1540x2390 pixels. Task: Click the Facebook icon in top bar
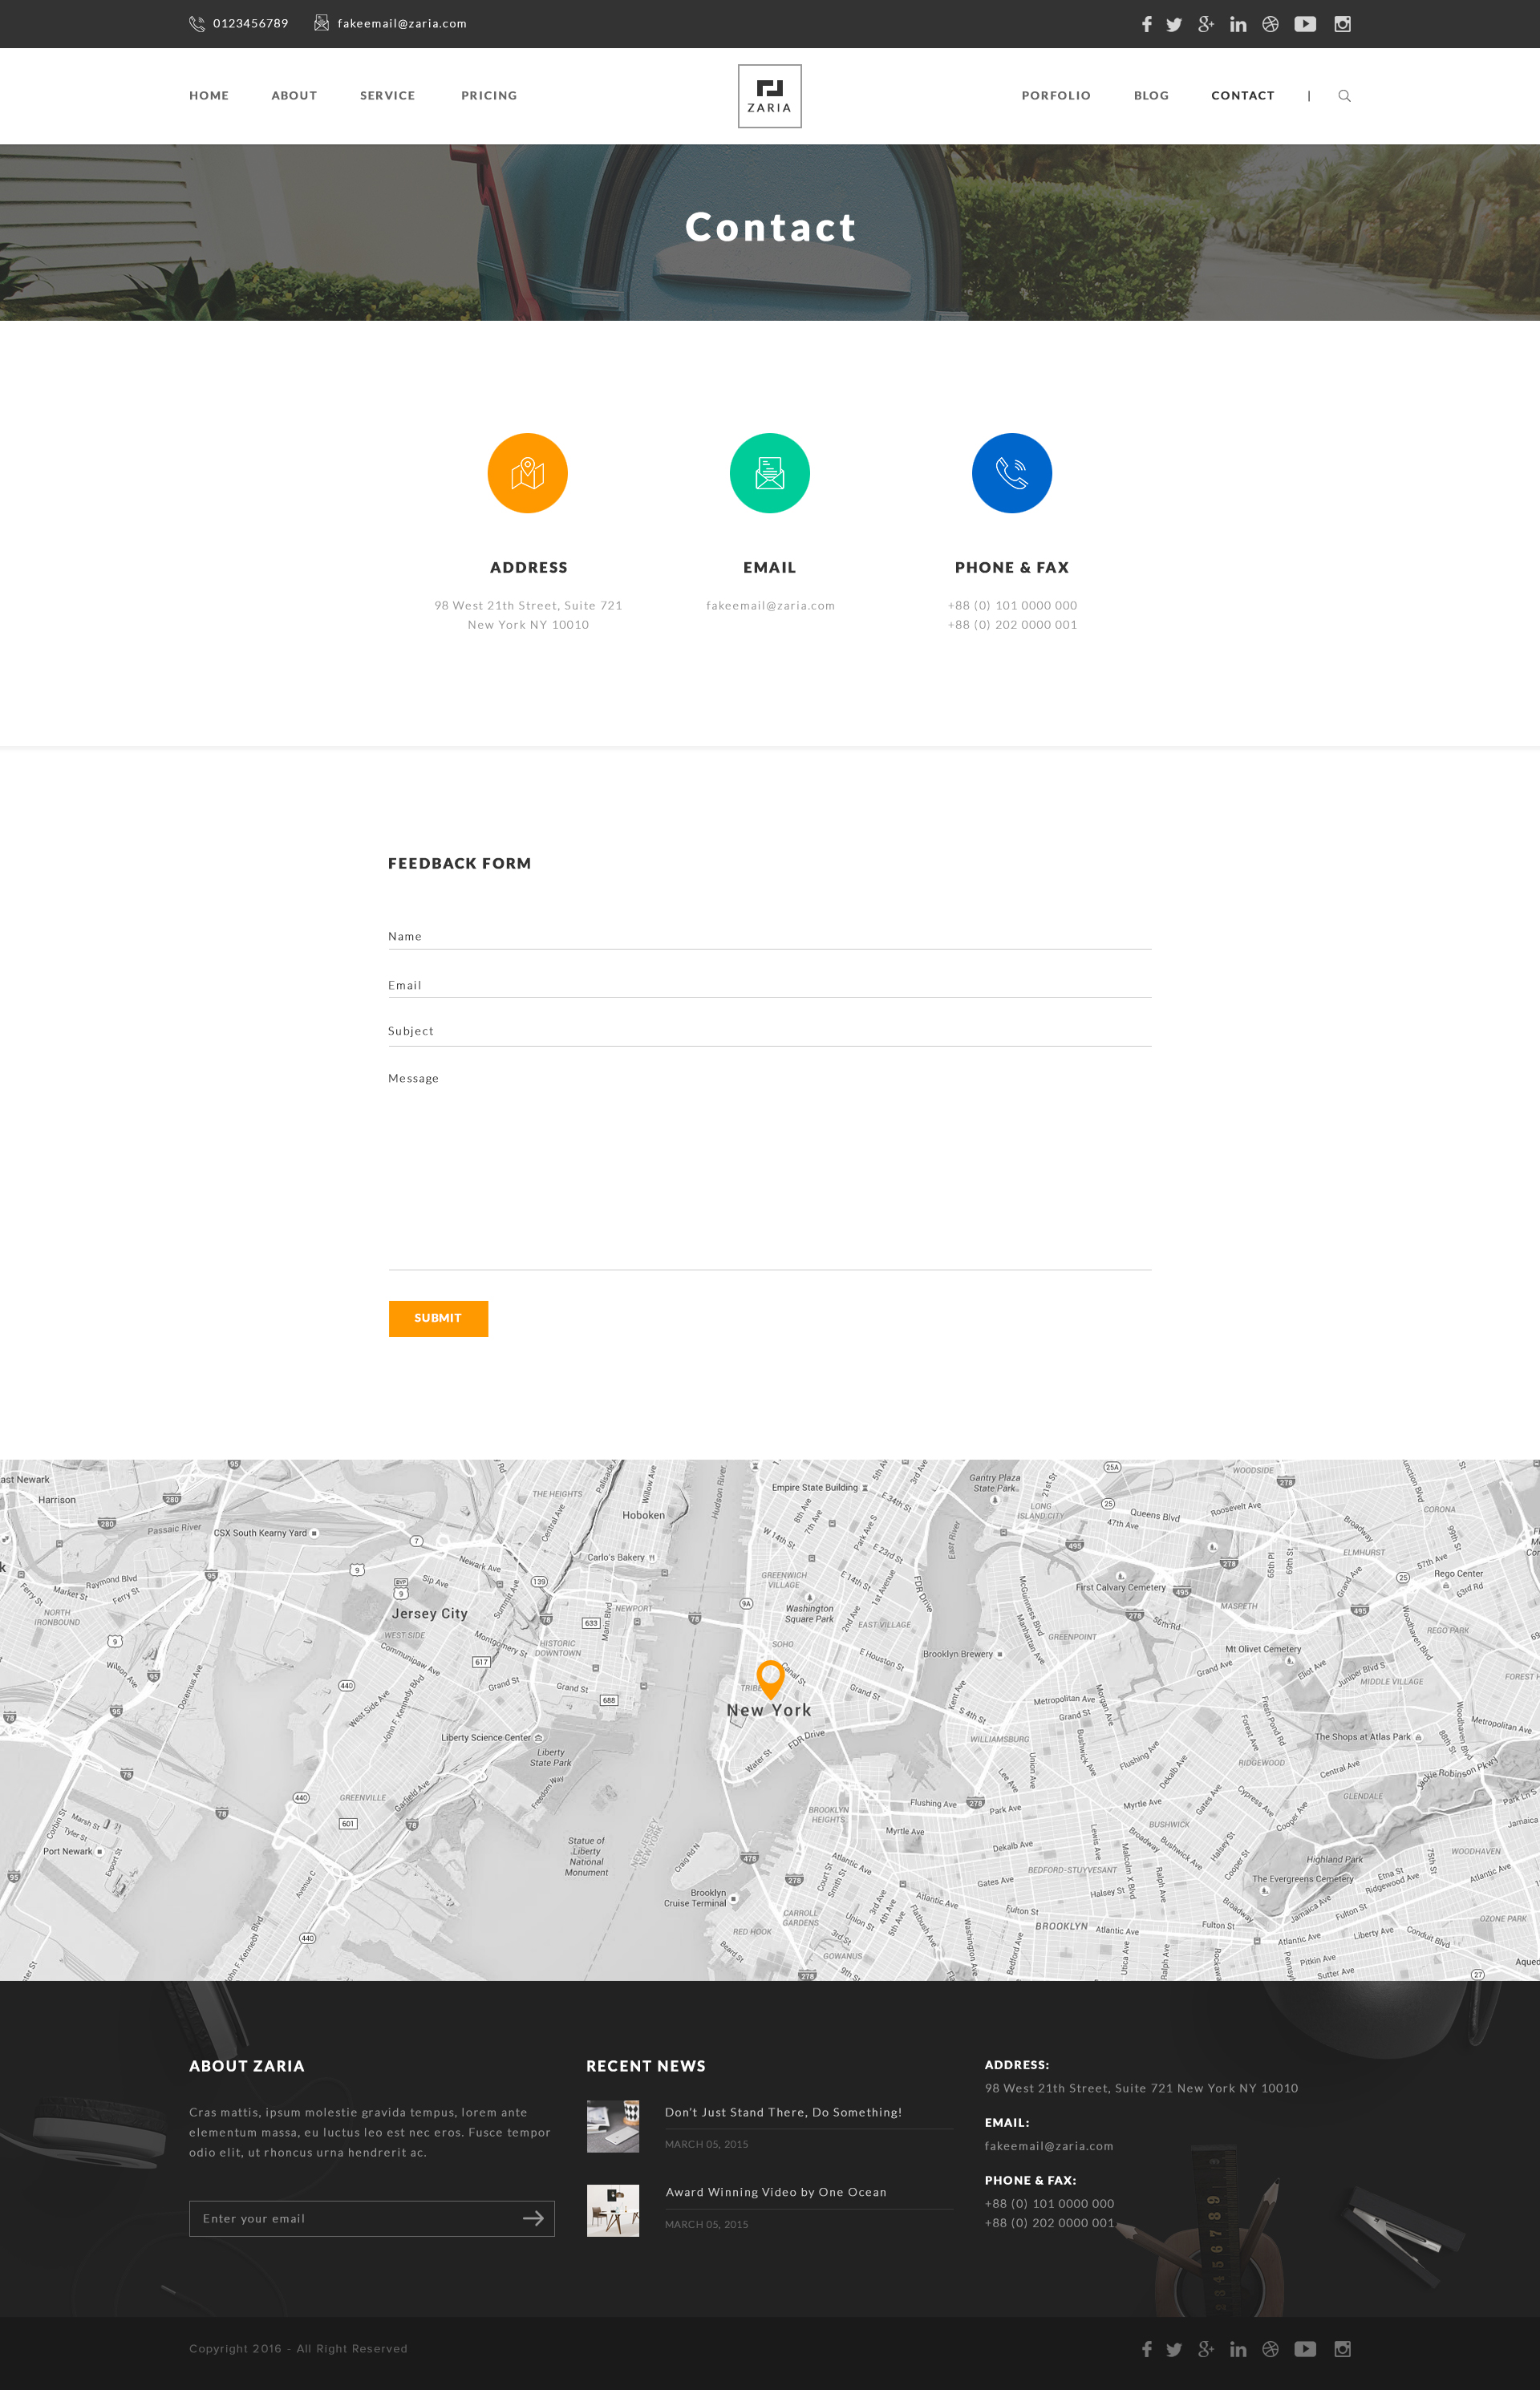click(1146, 24)
